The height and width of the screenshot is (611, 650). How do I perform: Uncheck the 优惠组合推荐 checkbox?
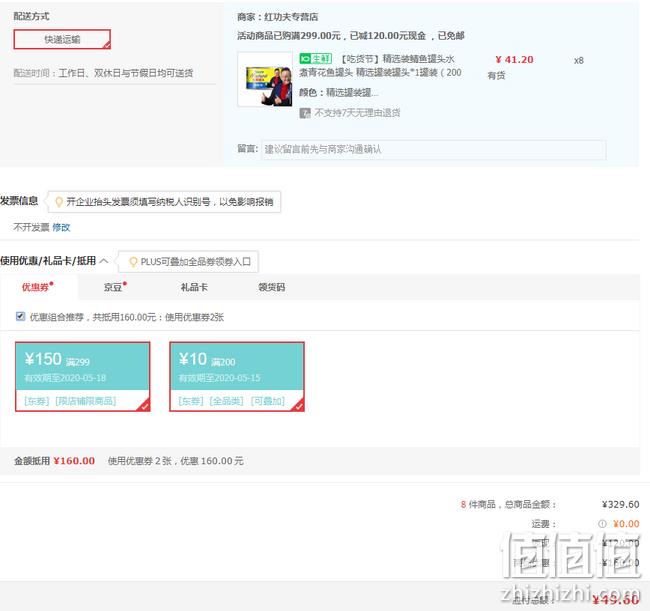point(20,316)
